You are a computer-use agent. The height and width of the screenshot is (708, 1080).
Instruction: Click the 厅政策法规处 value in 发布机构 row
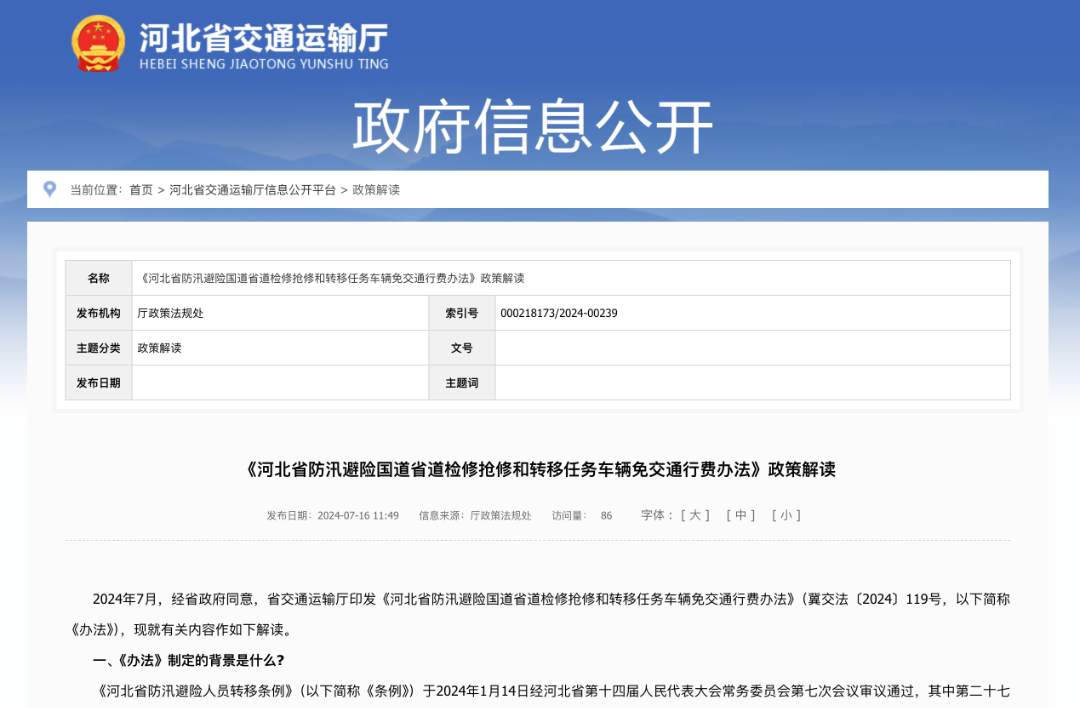point(171,313)
